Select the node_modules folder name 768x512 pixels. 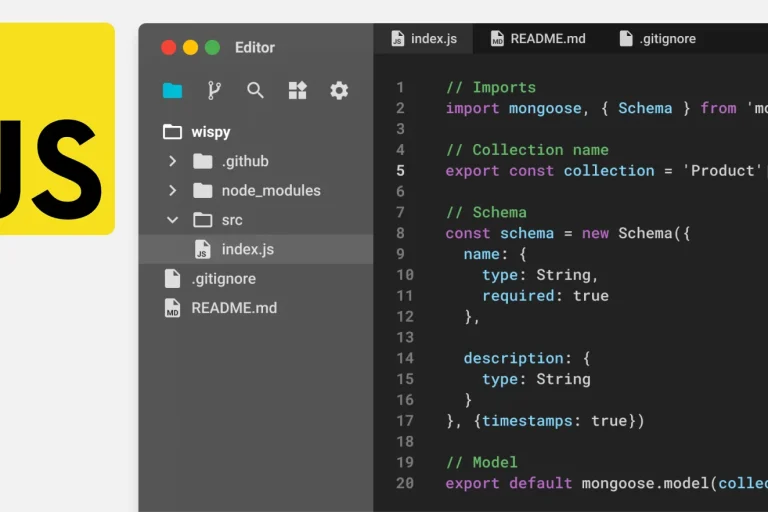(x=271, y=191)
